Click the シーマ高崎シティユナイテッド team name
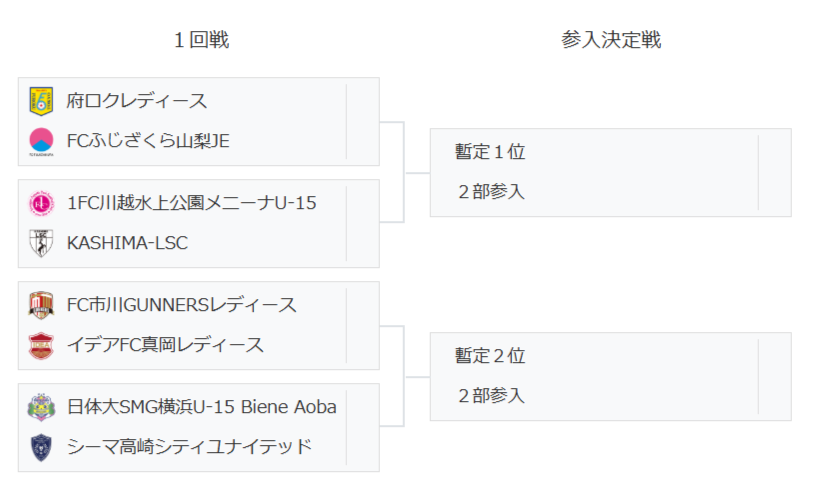This screenshot has width=813, height=493. 189,447
